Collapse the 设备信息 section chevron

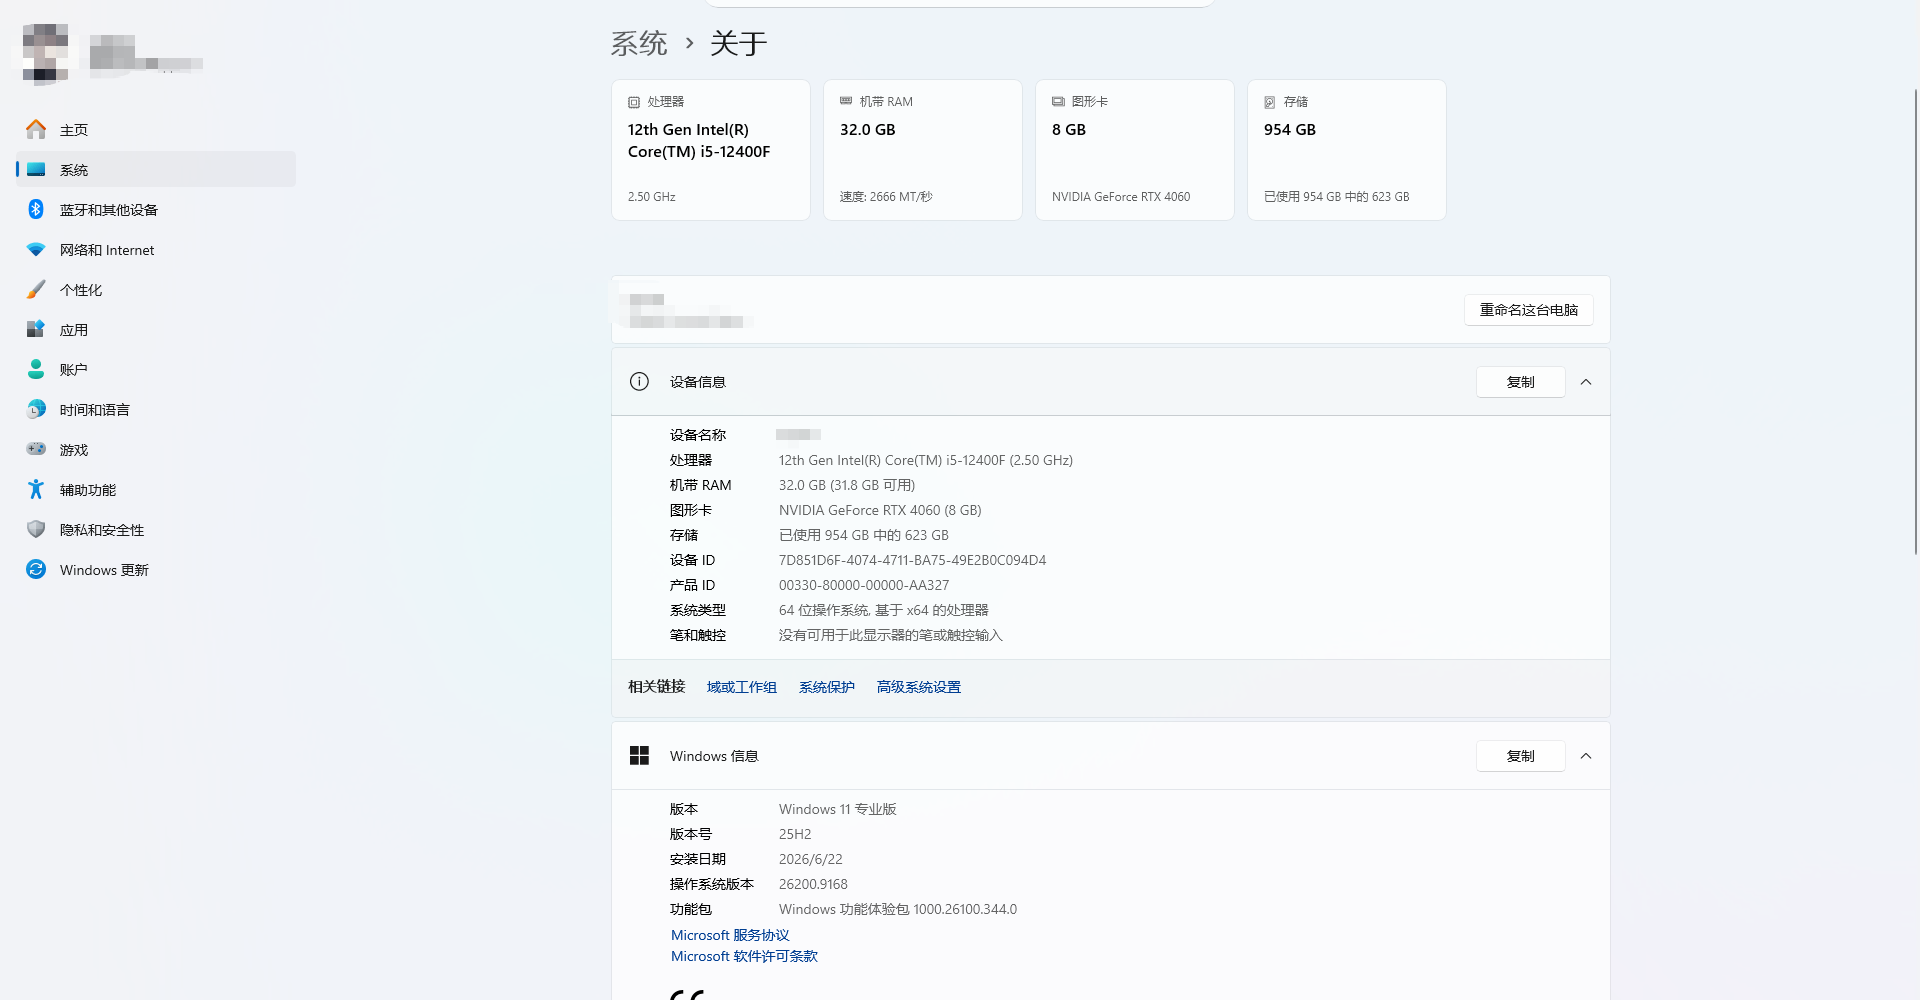point(1586,382)
